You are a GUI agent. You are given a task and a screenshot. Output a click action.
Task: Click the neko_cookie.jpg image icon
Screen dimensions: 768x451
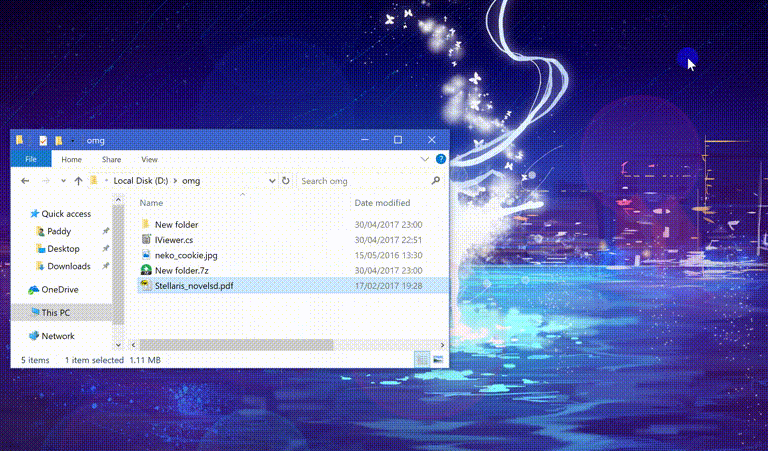coord(146,255)
